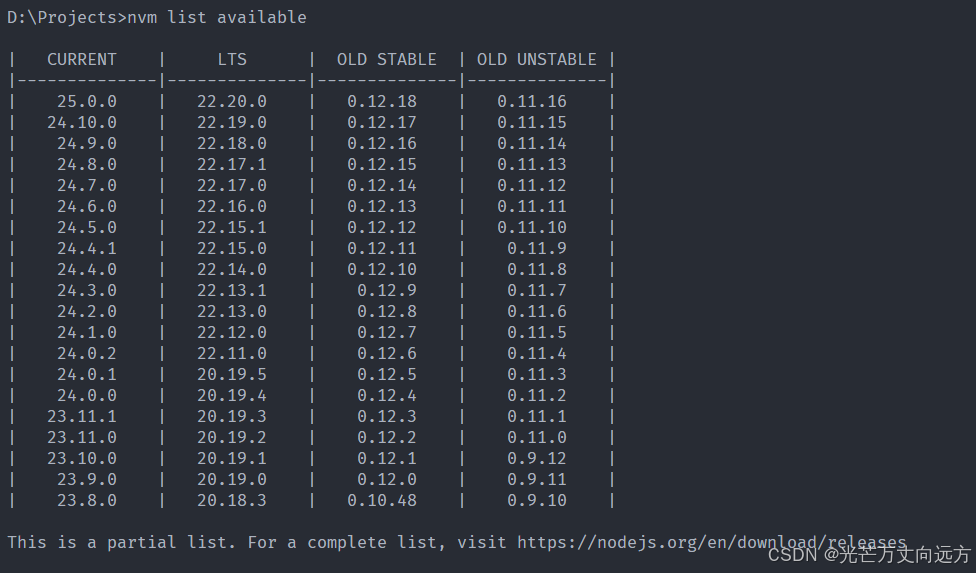Select old stable version 0.12.17
Screen dimensions: 976x573
(x=382, y=123)
